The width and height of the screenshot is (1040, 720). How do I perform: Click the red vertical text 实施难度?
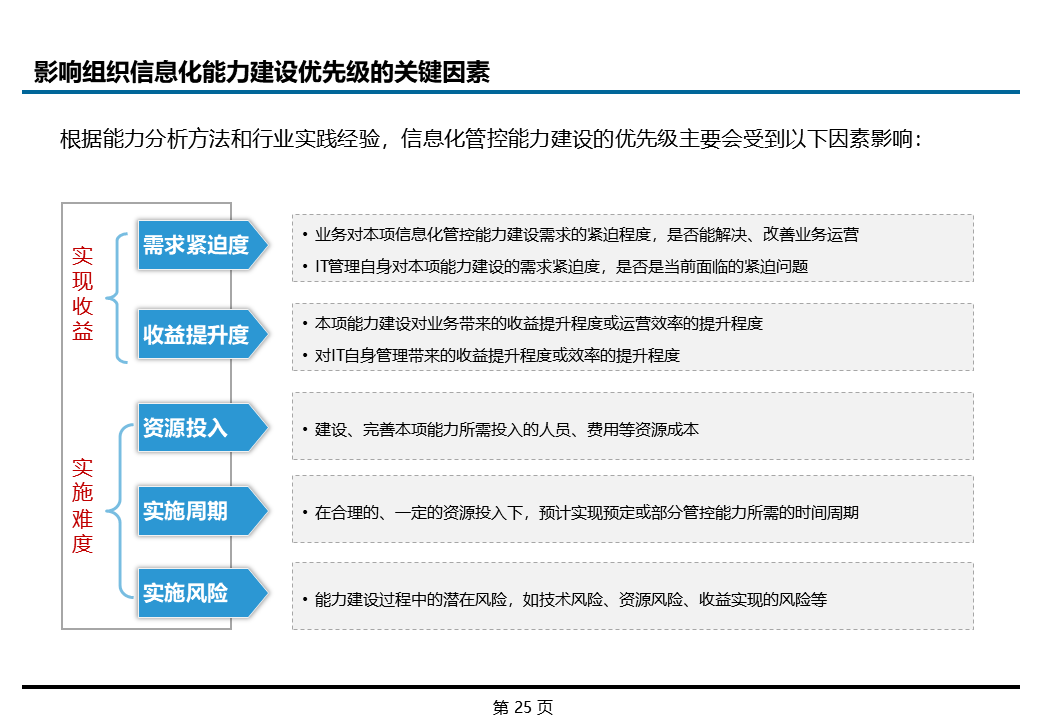[82, 506]
